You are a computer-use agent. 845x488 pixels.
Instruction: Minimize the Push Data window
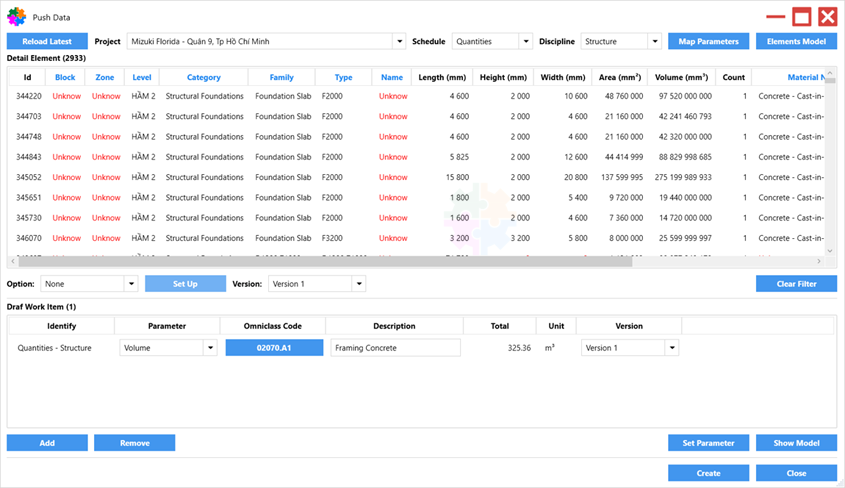pos(775,17)
